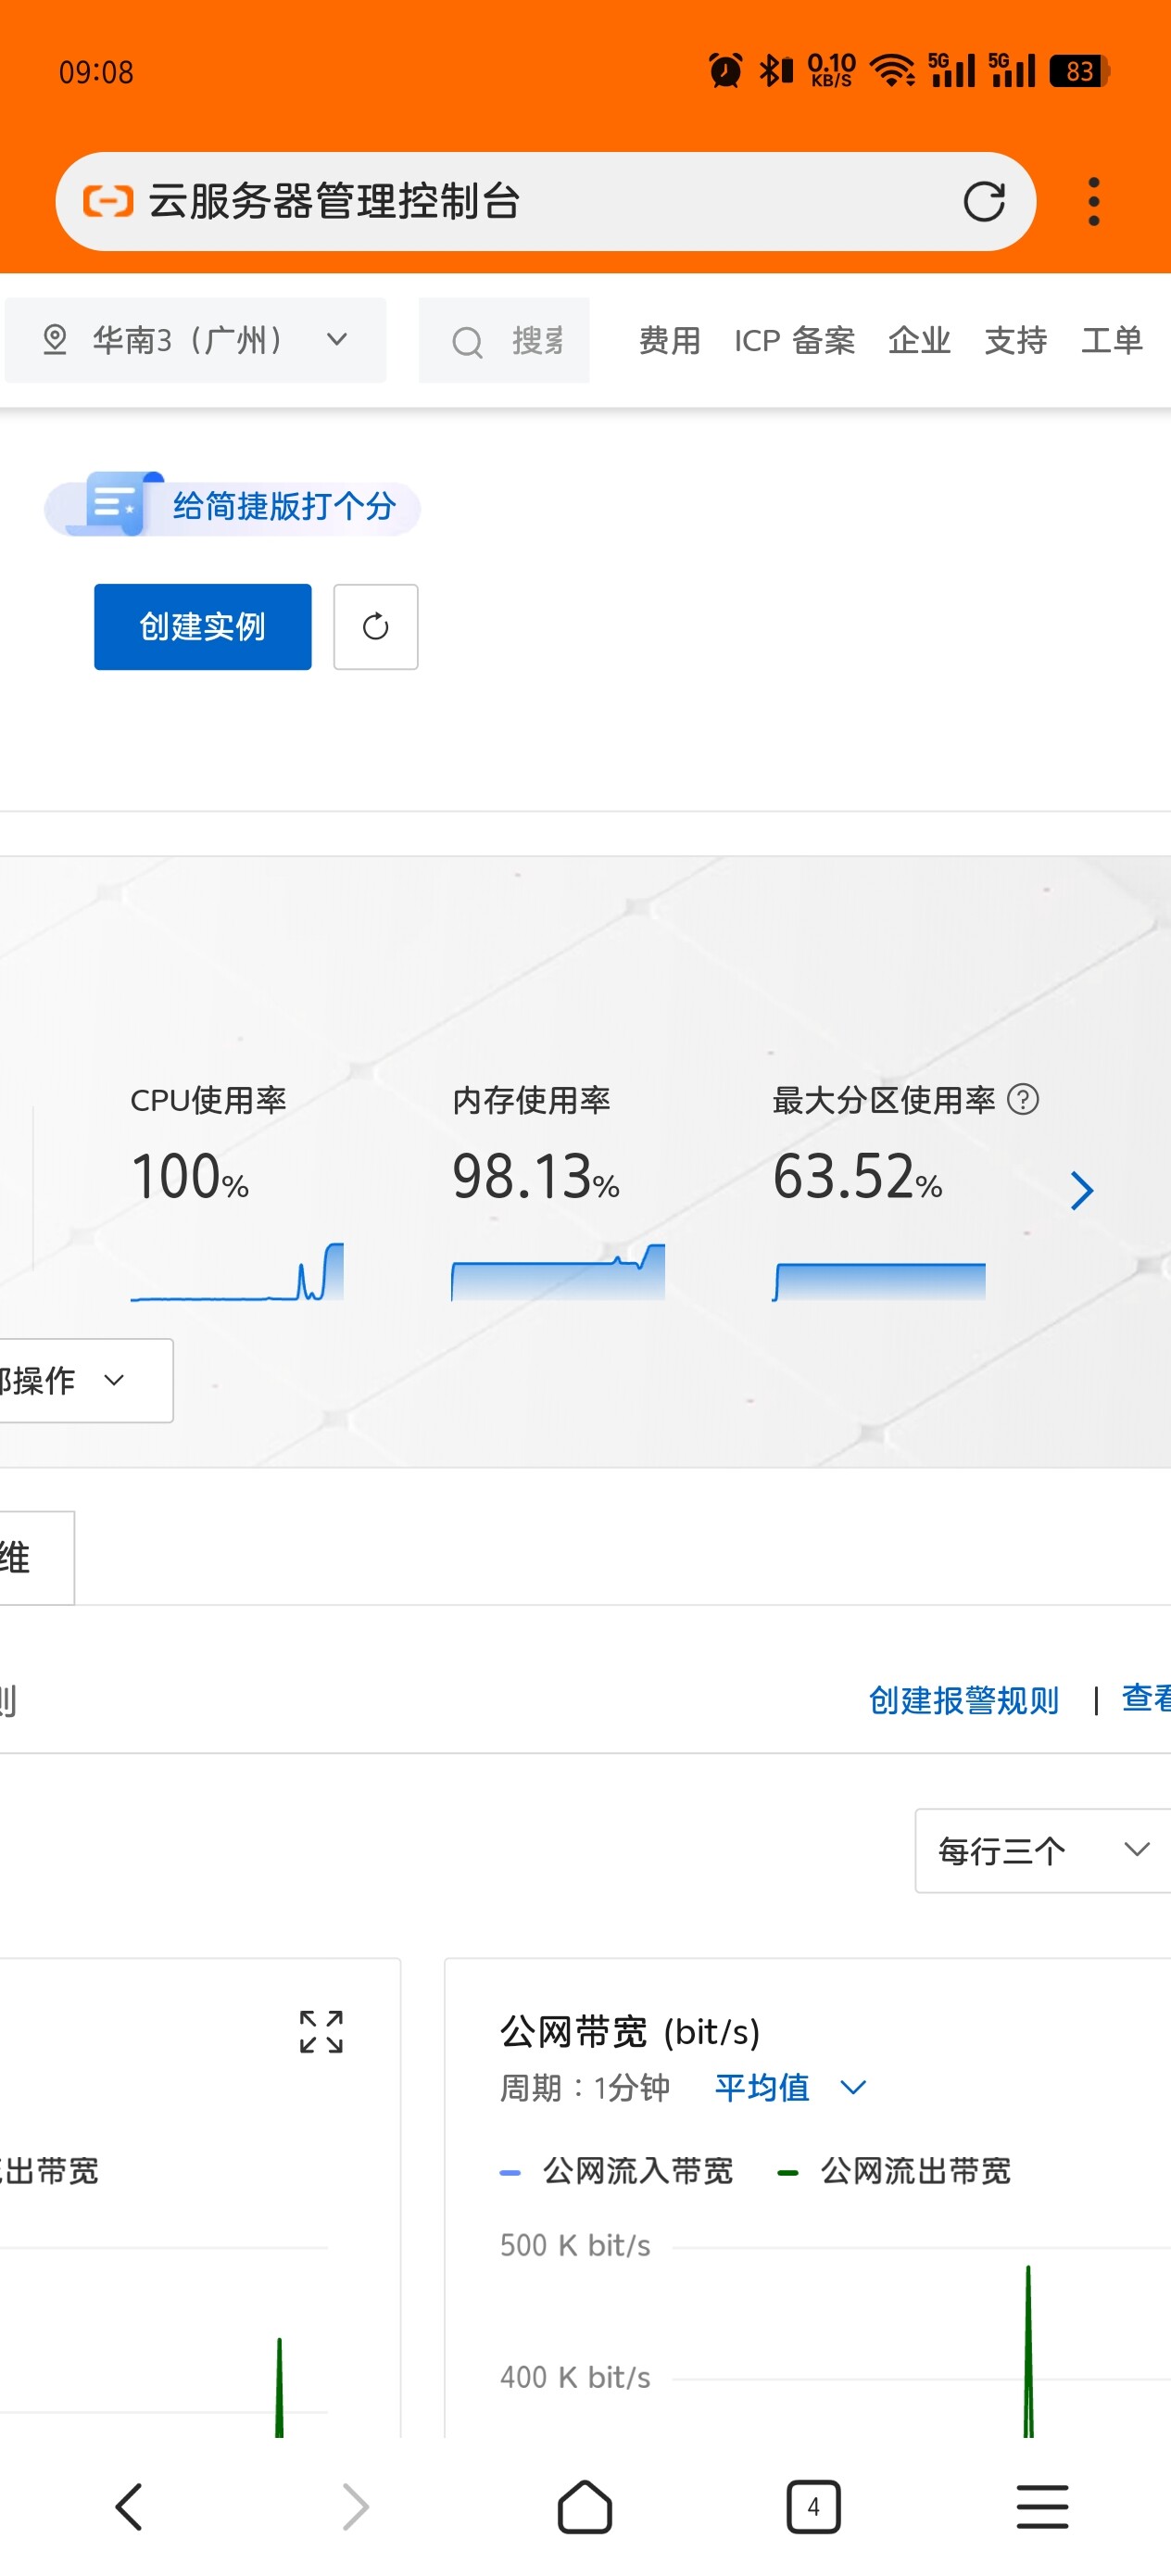
Task: Toggle the 公网流入带宽 legend series
Action: pos(616,2171)
